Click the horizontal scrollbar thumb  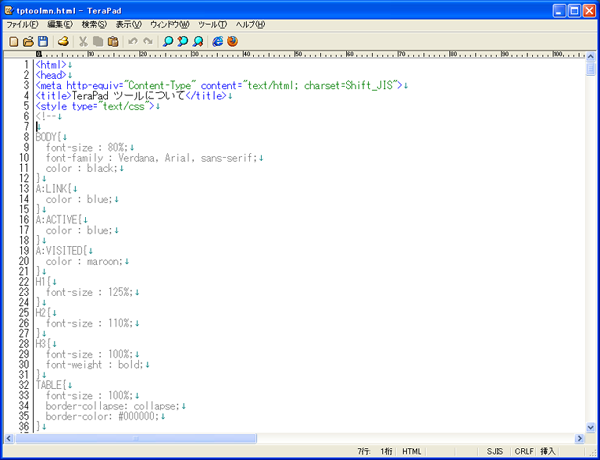point(136,438)
